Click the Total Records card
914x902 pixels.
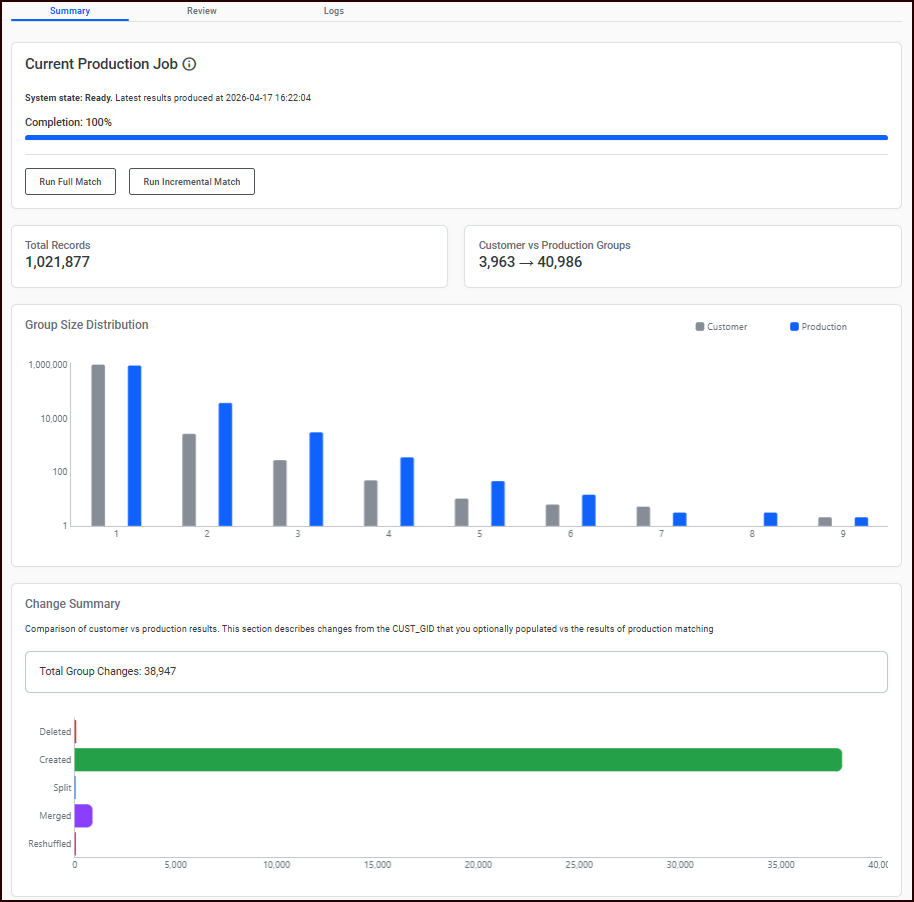pyautogui.click(x=229, y=256)
